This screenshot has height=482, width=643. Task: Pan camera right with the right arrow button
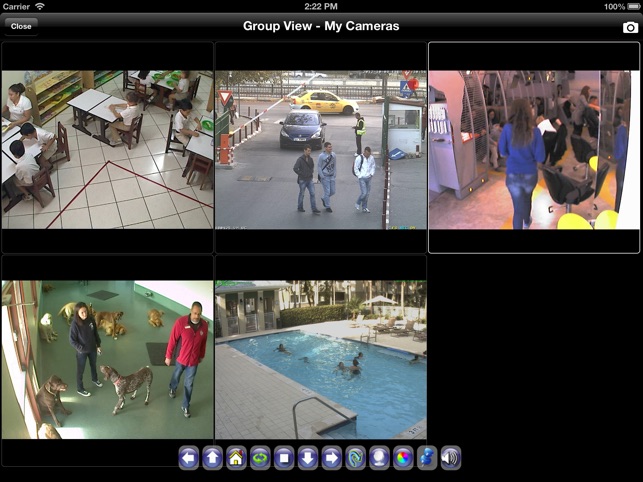tap(331, 458)
